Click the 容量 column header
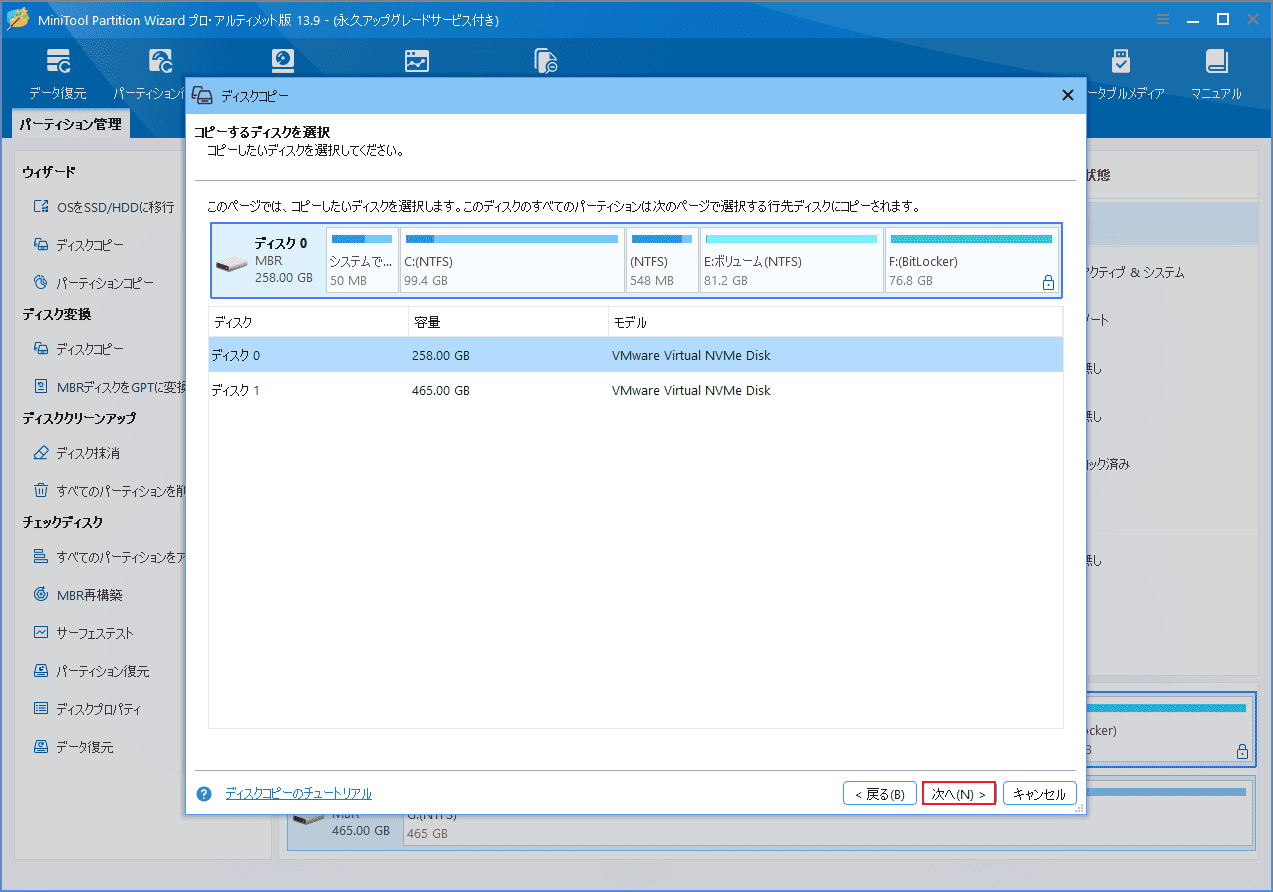This screenshot has width=1273, height=892. [508, 322]
